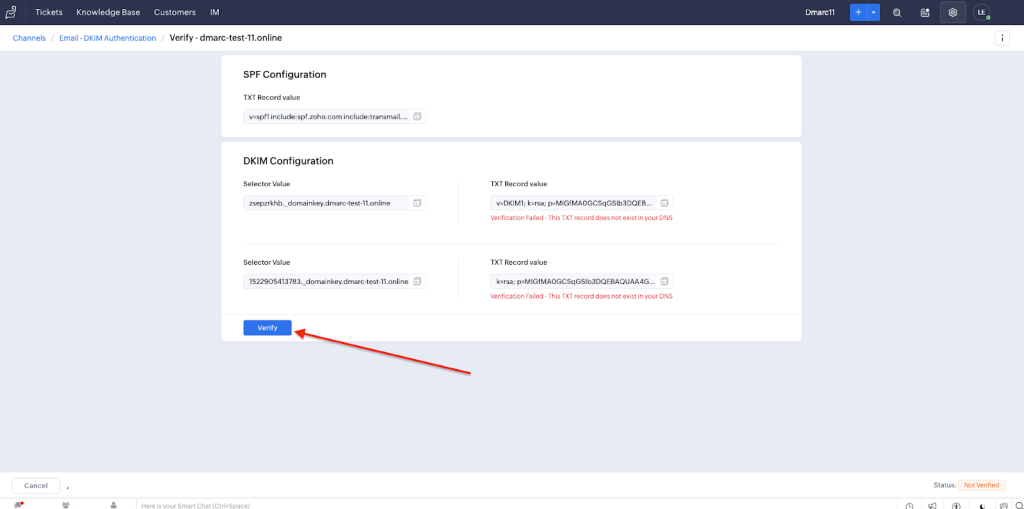Click the Cancel button at bottom
The image size is (1024, 509).
click(x=36, y=485)
